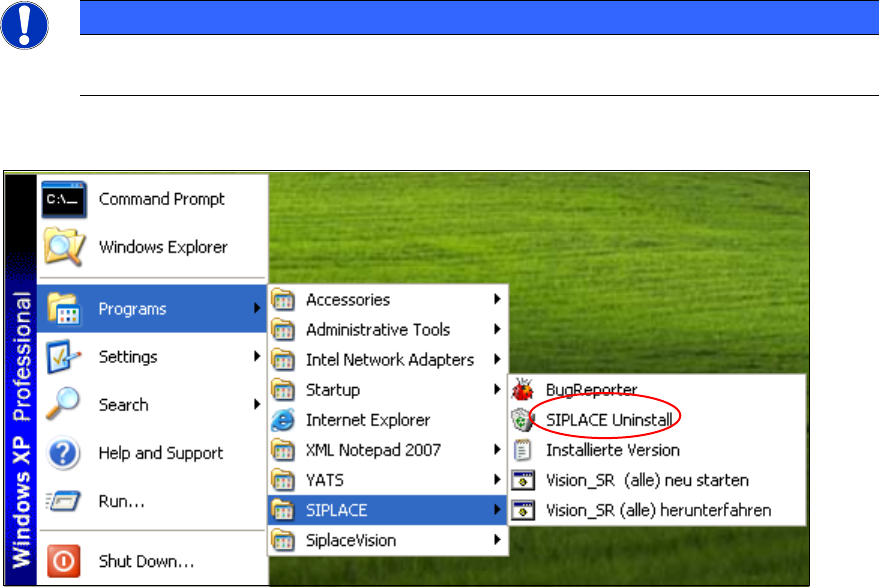Select Programs menu item
879x587 pixels.
[x=152, y=308]
